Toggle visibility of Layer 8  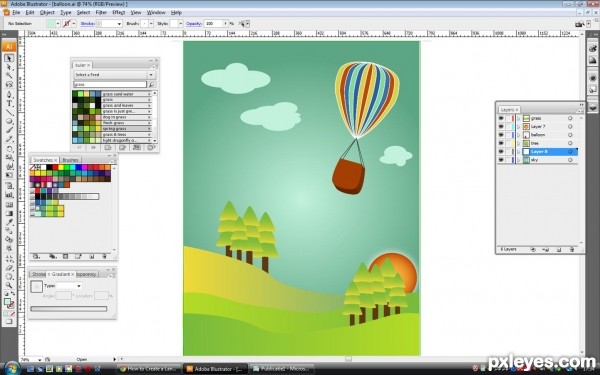pyautogui.click(x=501, y=152)
